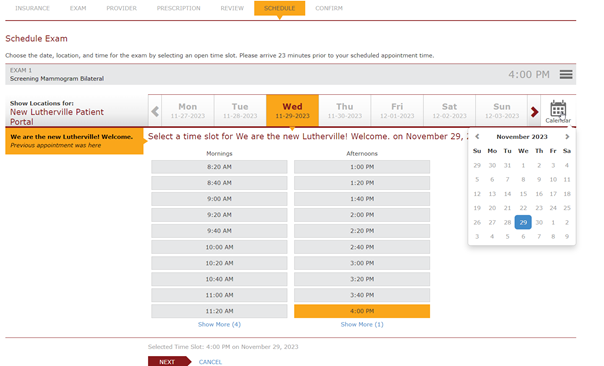Choose the 8:20 AM time slot
The height and width of the screenshot is (366, 604).
(x=219, y=167)
